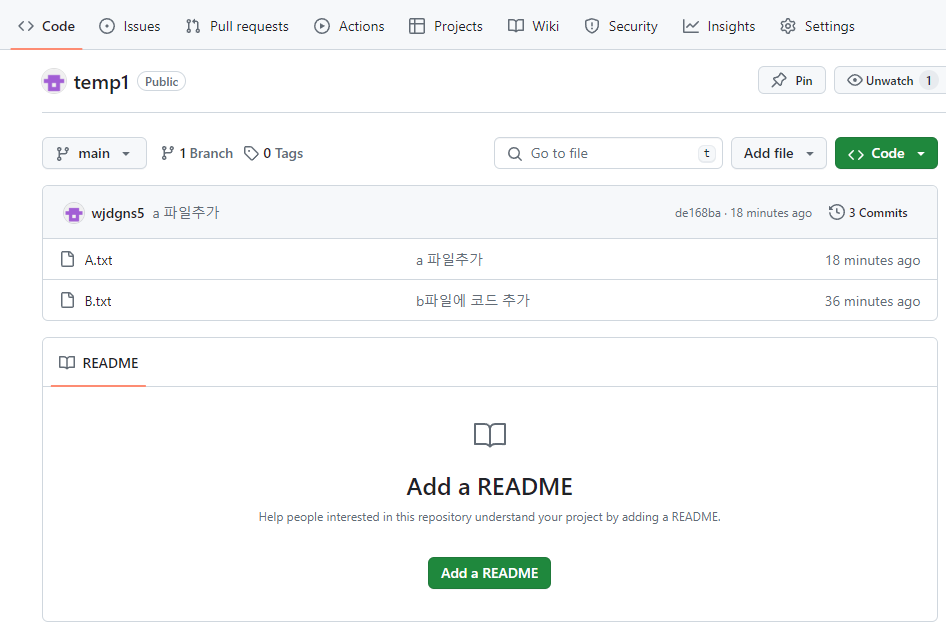The width and height of the screenshot is (946, 628).
Task: Click the green Add a README button
Action: 489,573
